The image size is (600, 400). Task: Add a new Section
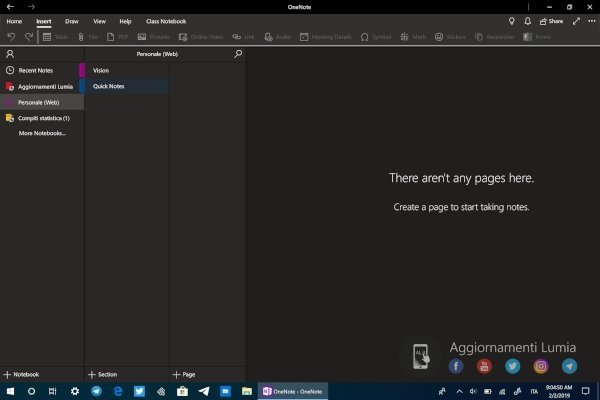point(103,374)
